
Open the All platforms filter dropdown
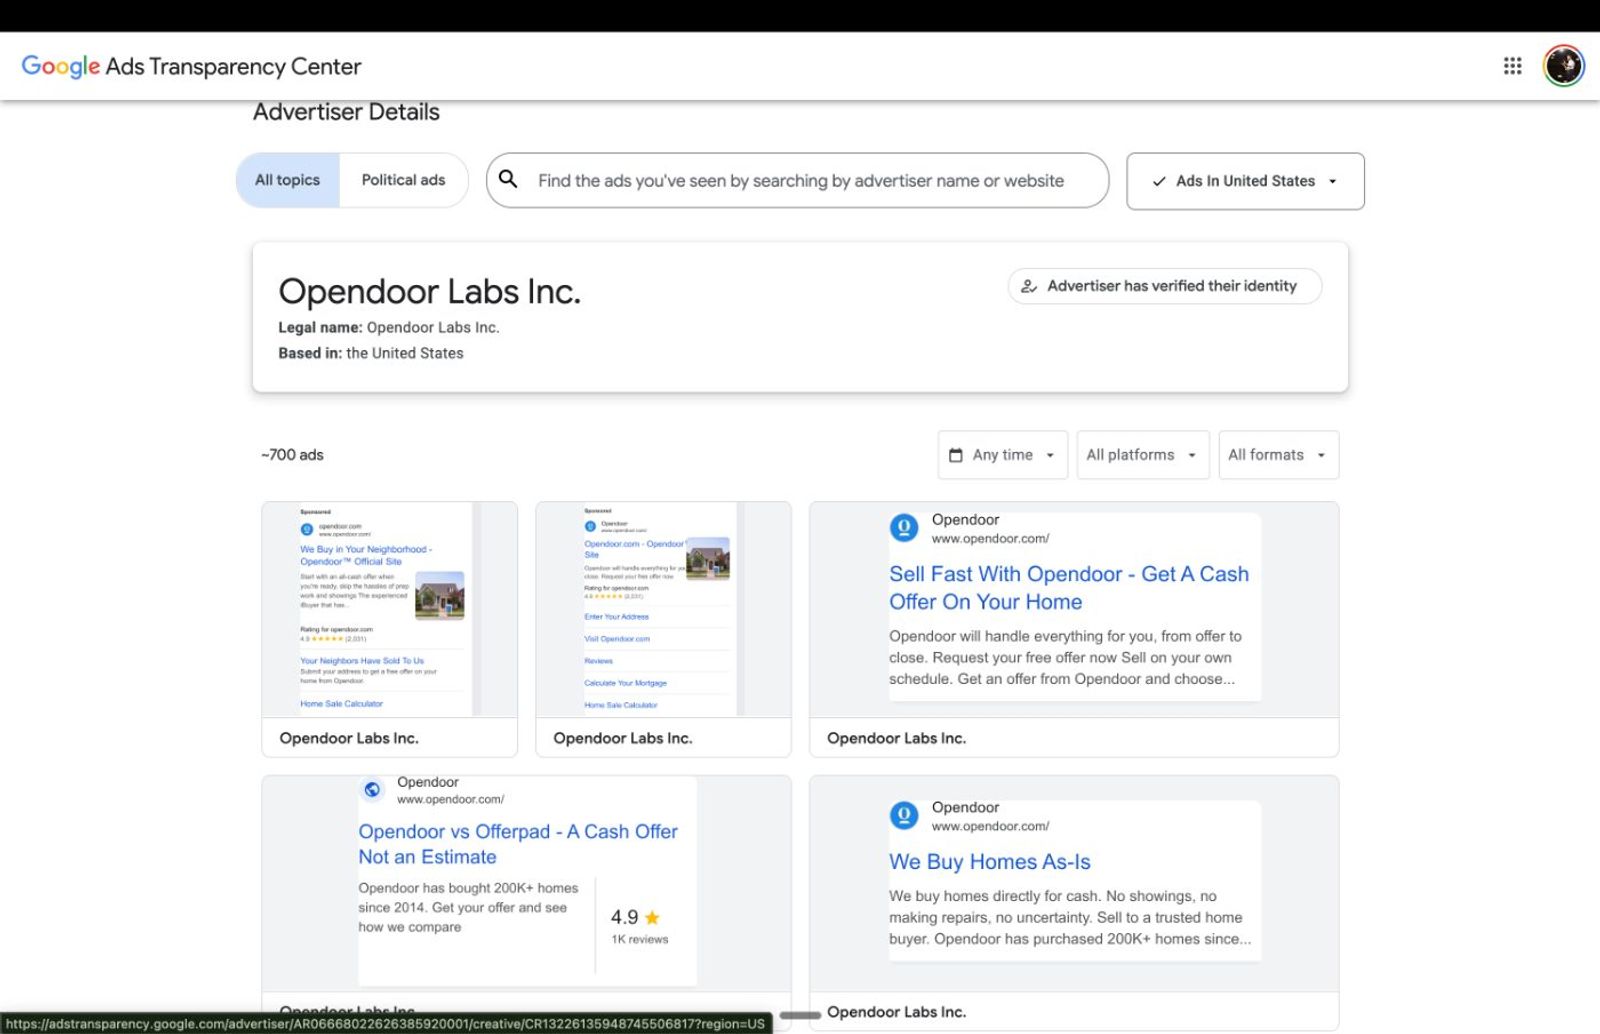pos(1143,455)
